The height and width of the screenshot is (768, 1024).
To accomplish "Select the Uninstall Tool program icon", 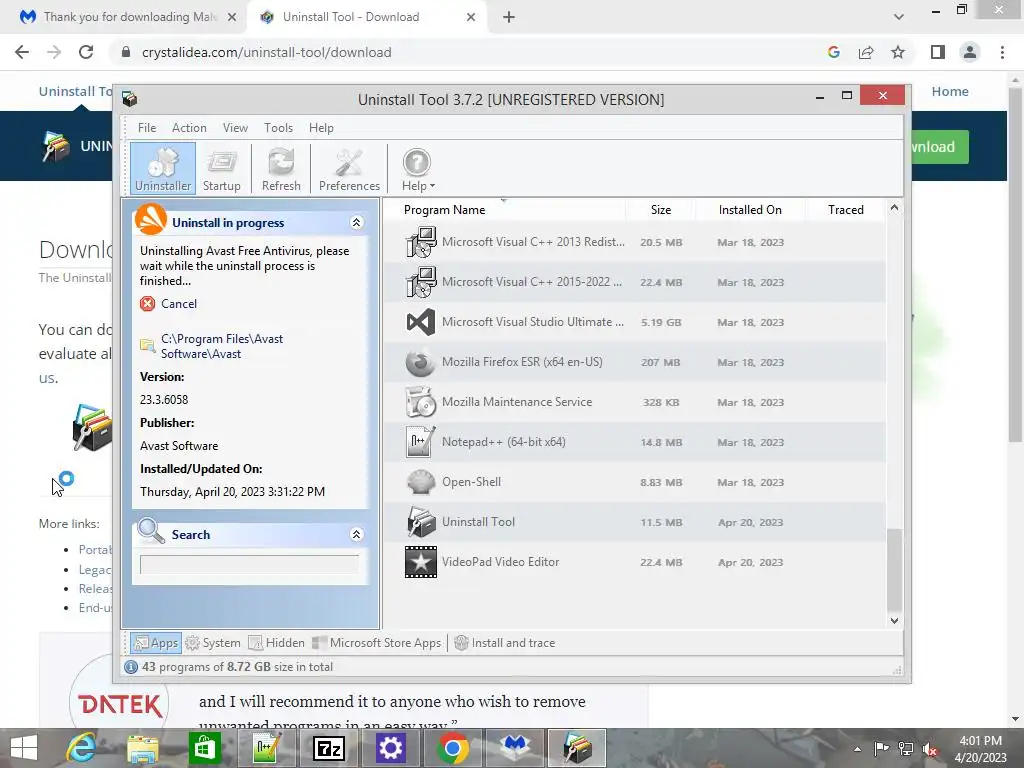I will pos(421,522).
